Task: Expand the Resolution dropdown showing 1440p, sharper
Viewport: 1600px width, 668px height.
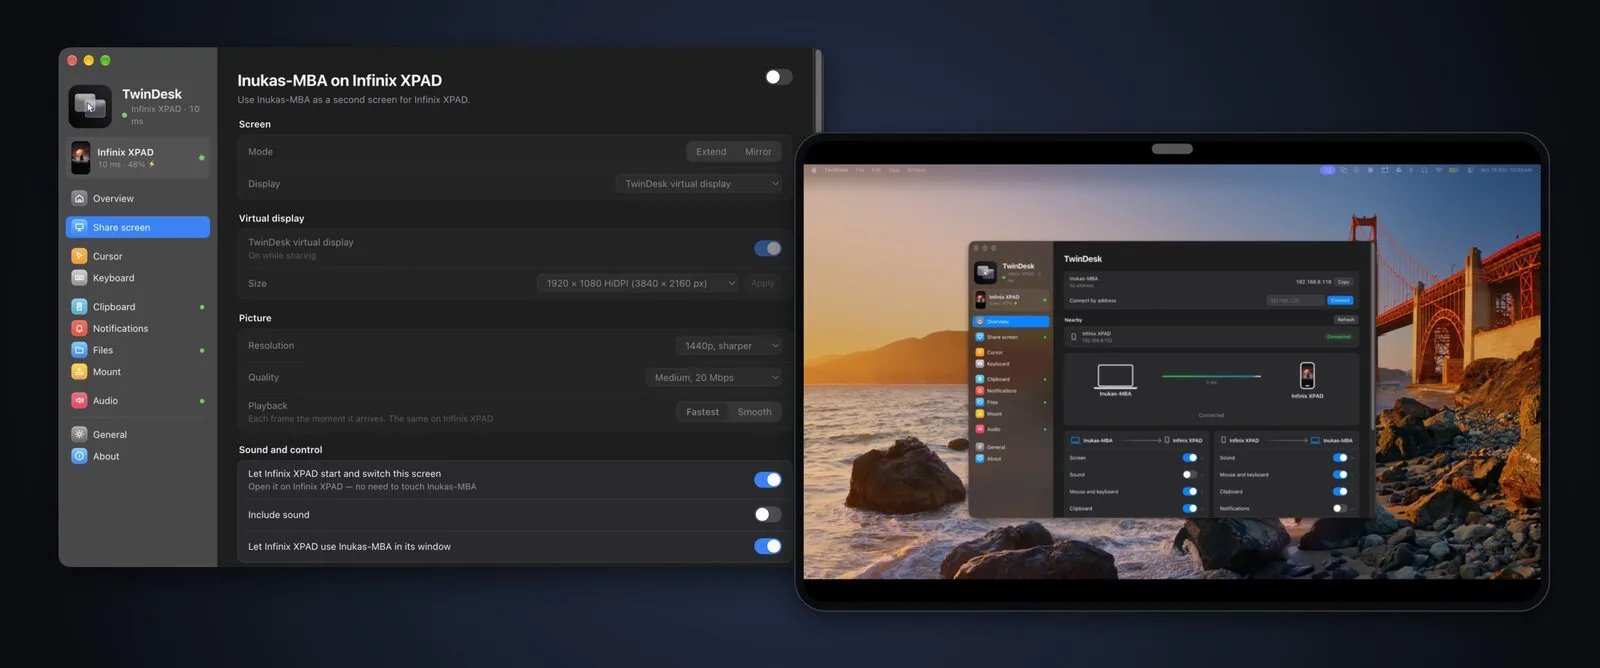Action: pyautogui.click(x=728, y=346)
